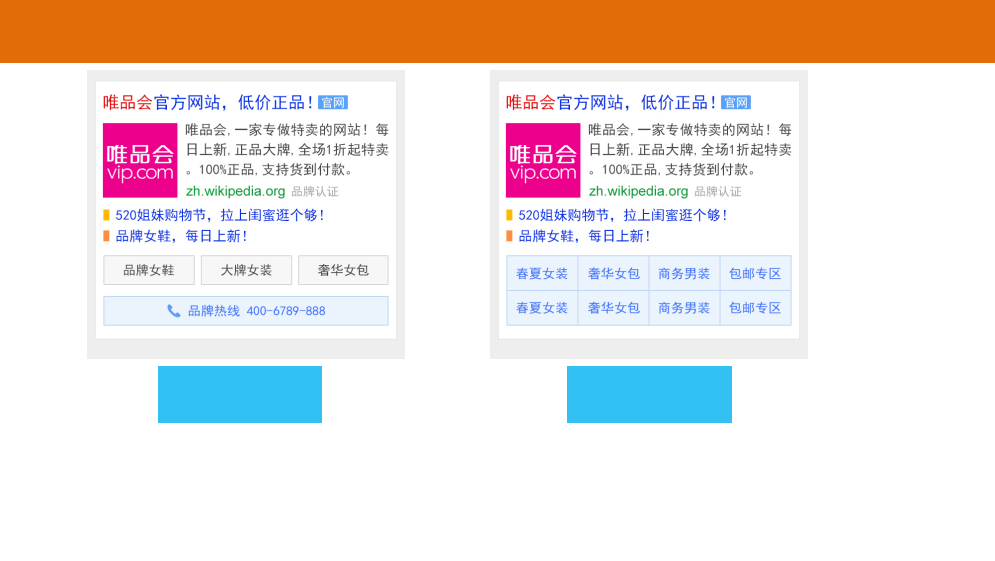Click the description text in the right ad

690,150
